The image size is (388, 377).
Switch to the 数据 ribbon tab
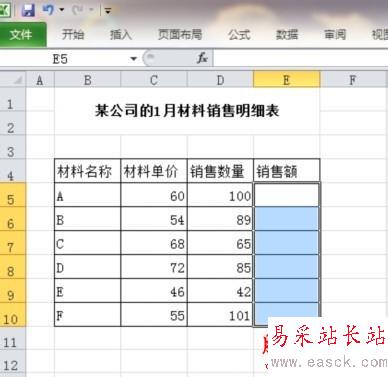click(287, 34)
